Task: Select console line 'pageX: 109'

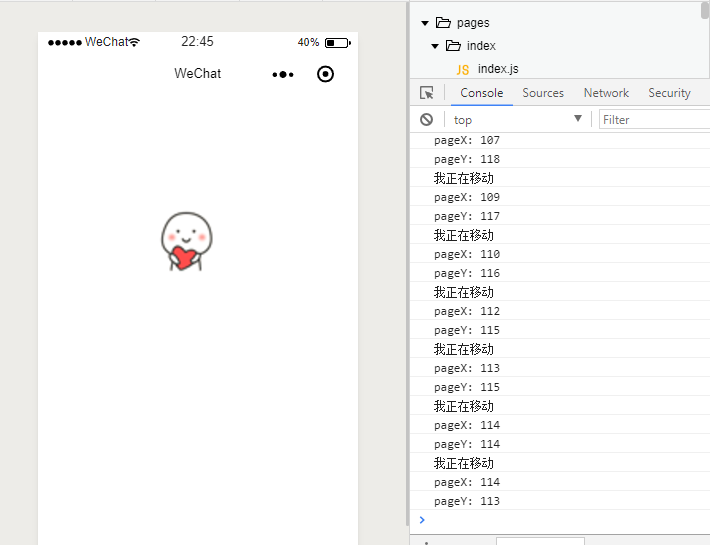Action: [467, 197]
